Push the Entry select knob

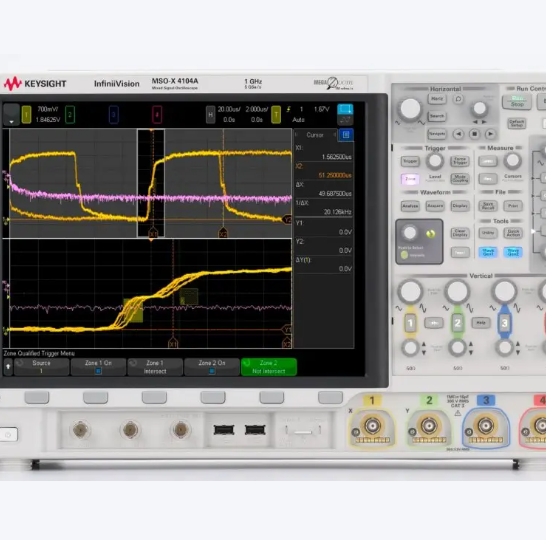(410, 233)
